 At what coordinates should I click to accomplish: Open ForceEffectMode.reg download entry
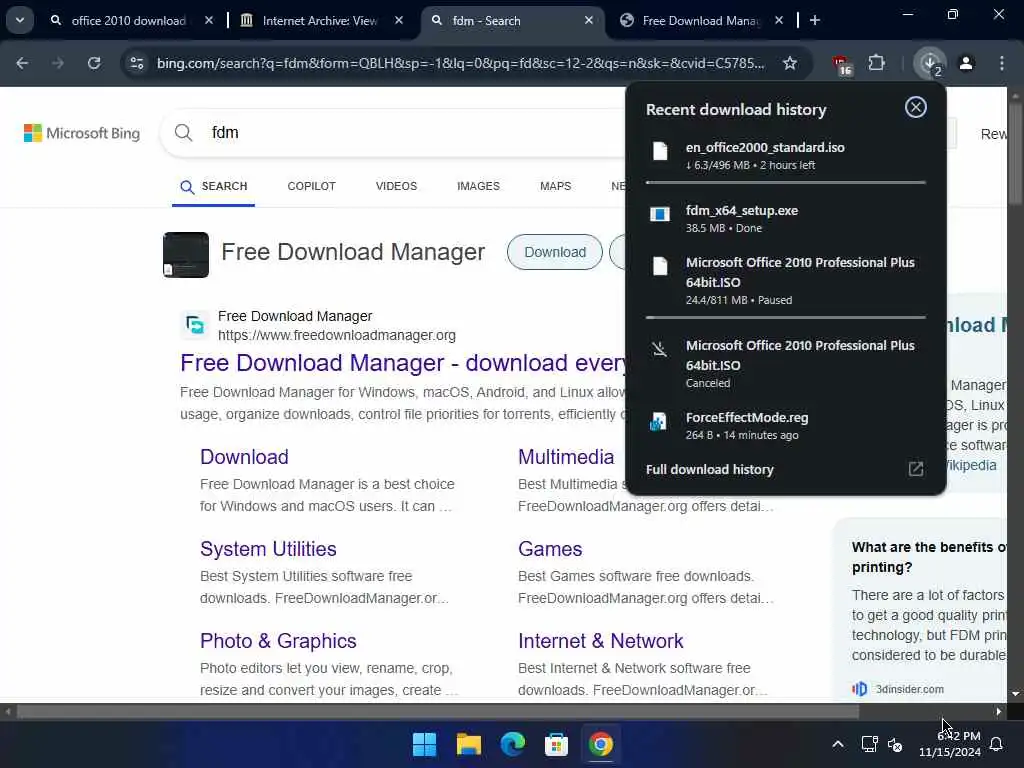click(786, 425)
